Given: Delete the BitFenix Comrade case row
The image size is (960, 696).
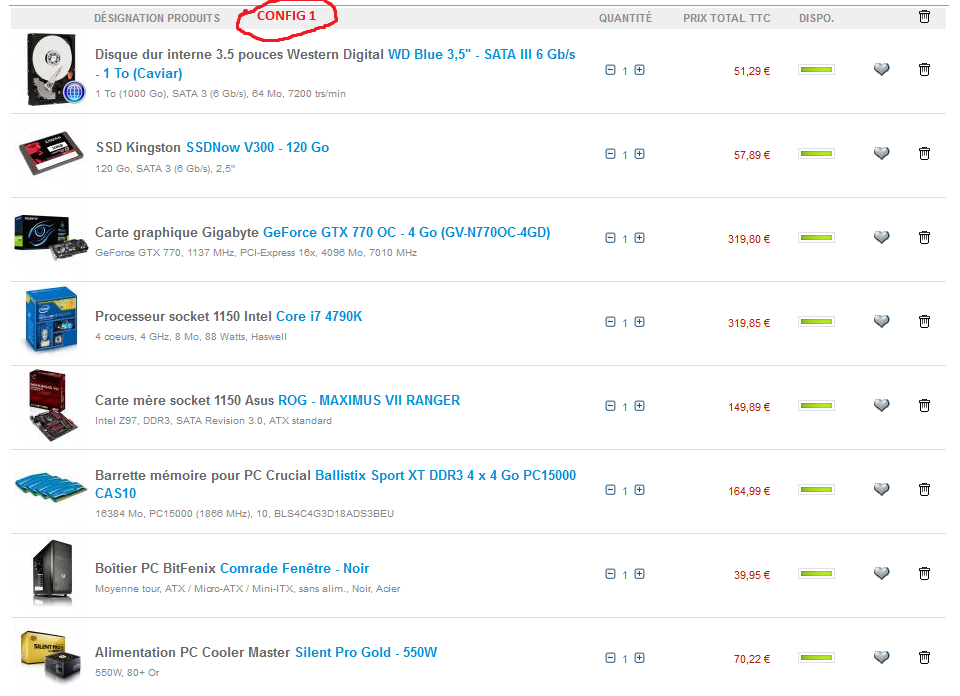Looking at the screenshot, I should 924,573.
